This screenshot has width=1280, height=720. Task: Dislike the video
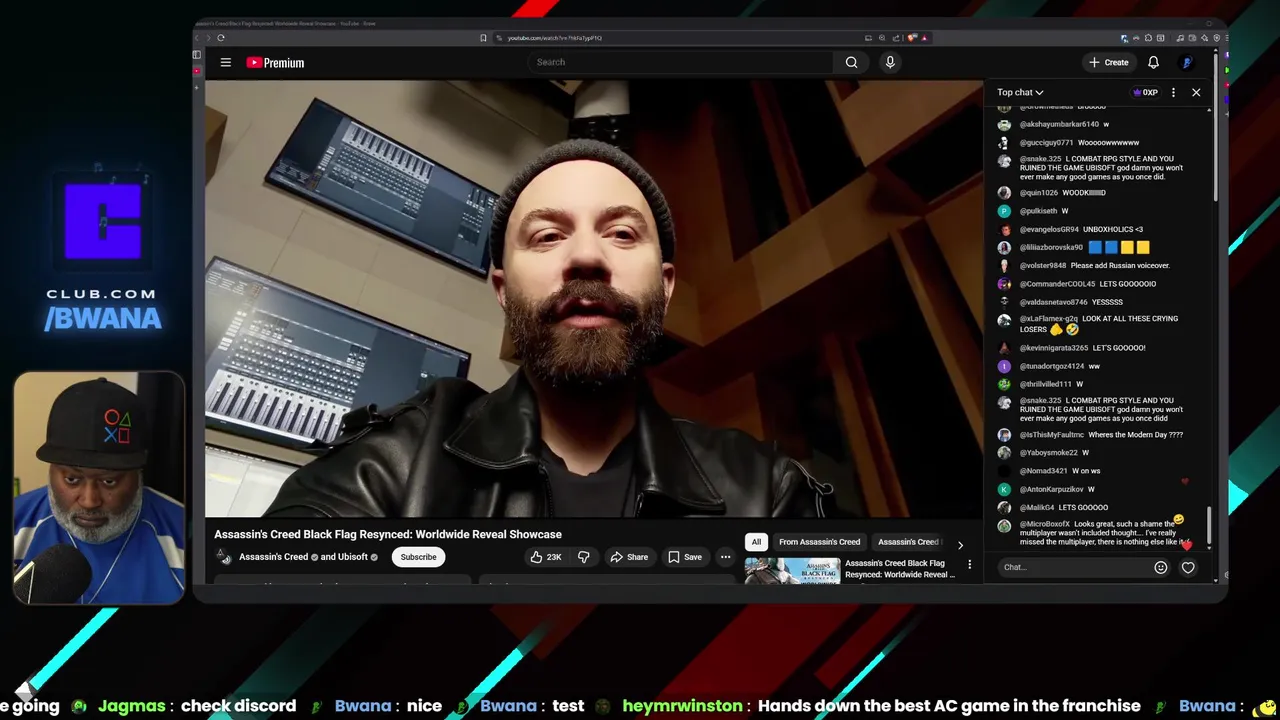click(584, 557)
